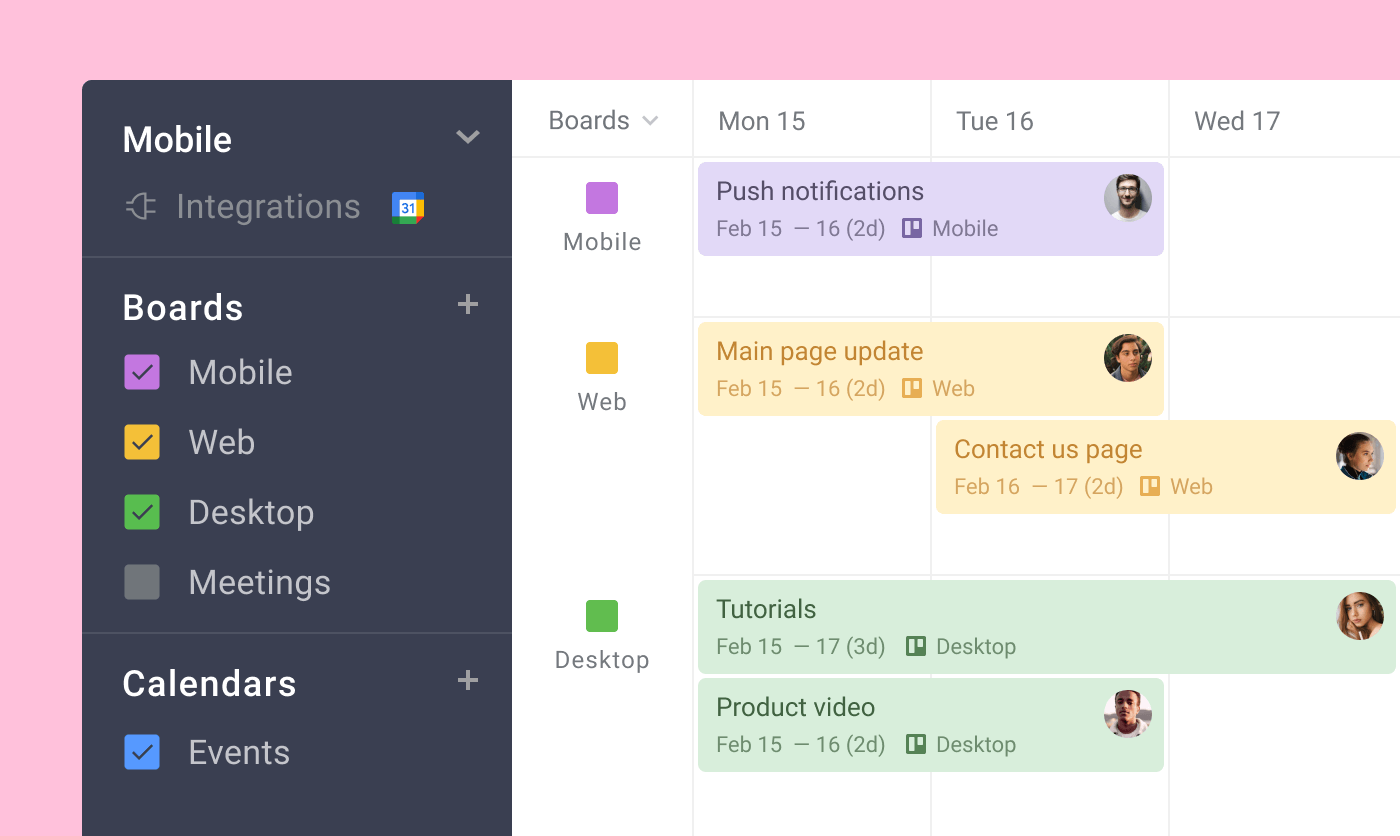Select the Integrations plug icon
This screenshot has width=1400, height=836.
point(141,206)
